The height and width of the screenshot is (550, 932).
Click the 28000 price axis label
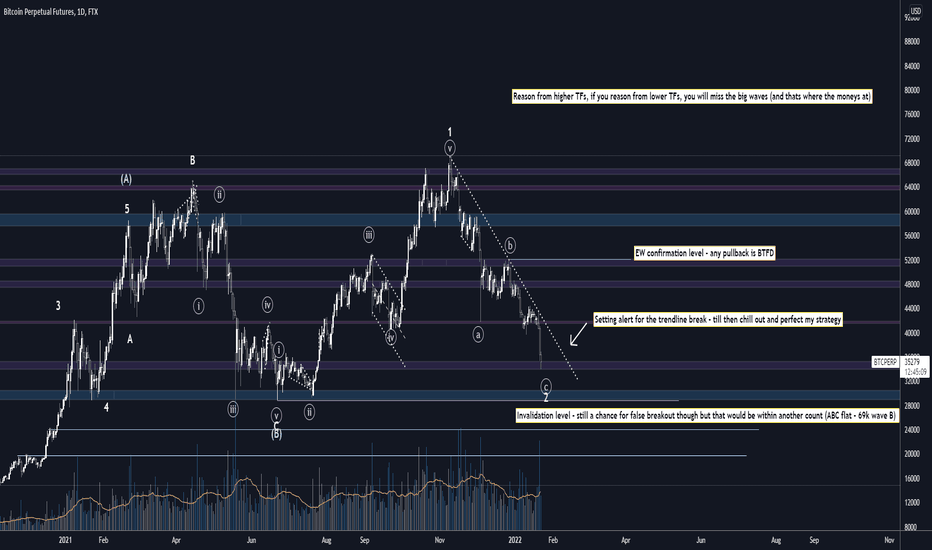912,406
